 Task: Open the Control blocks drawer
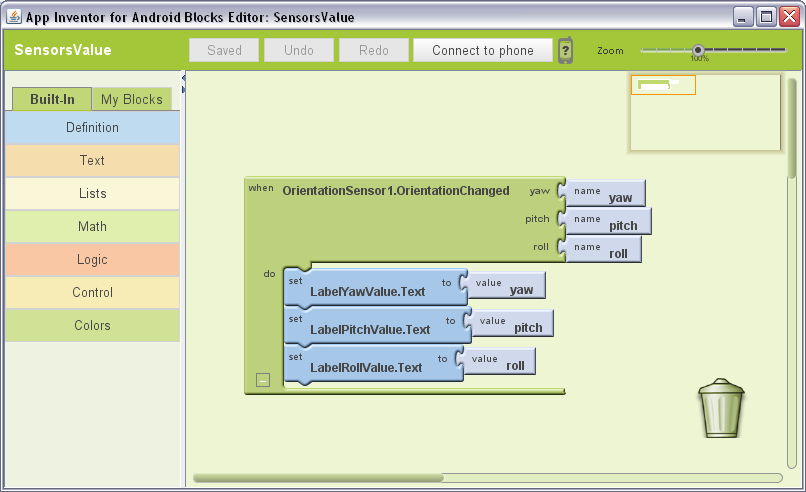coord(93,292)
